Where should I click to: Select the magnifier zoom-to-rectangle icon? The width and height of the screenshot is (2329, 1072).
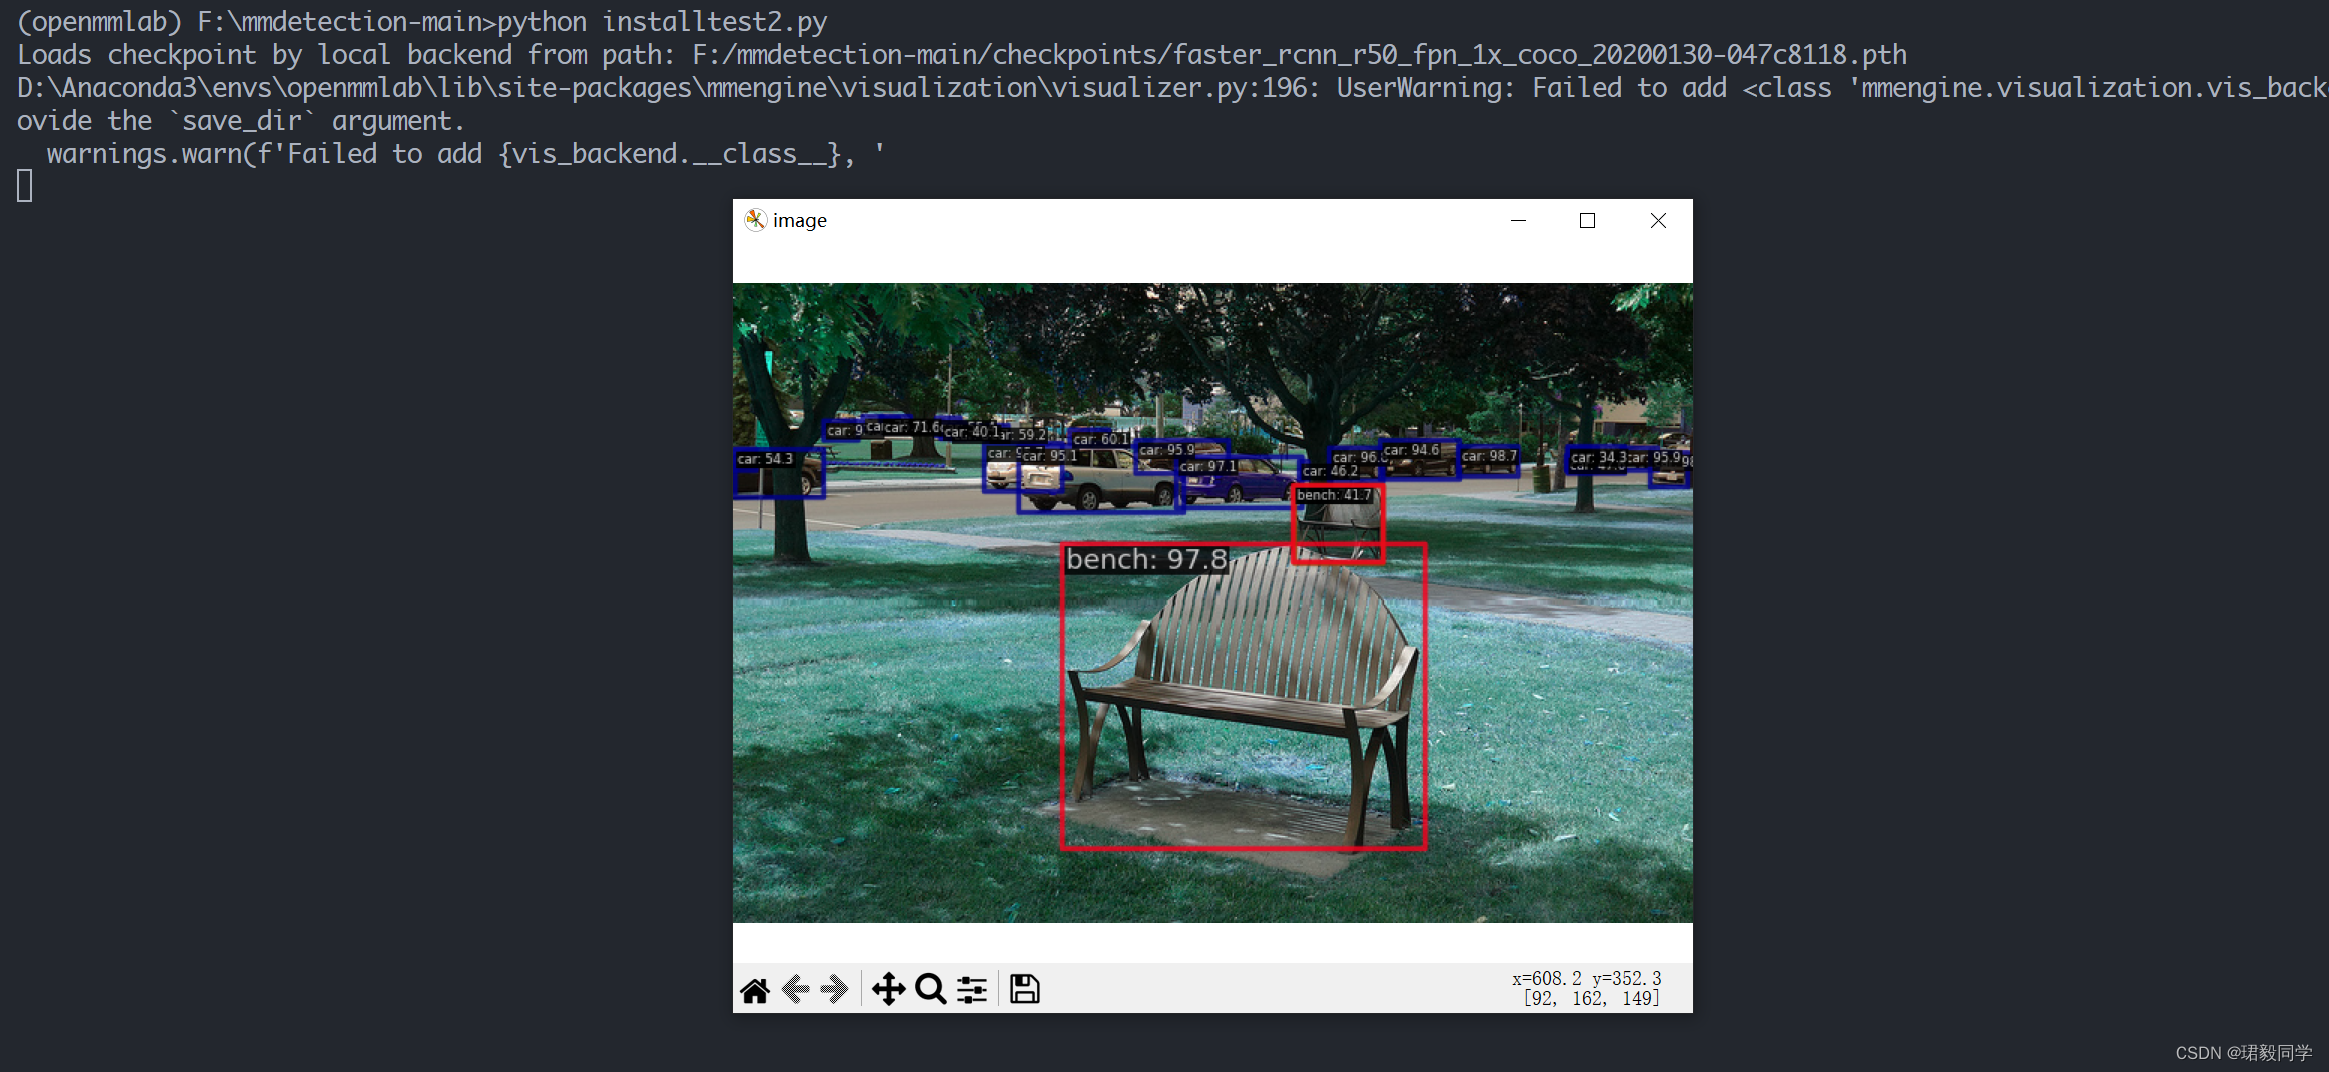click(931, 988)
